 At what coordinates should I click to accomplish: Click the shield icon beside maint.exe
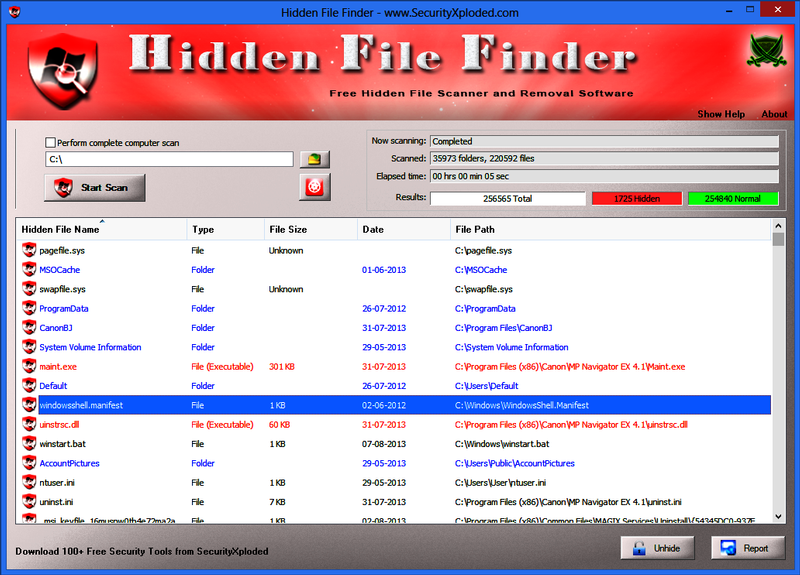click(29, 366)
